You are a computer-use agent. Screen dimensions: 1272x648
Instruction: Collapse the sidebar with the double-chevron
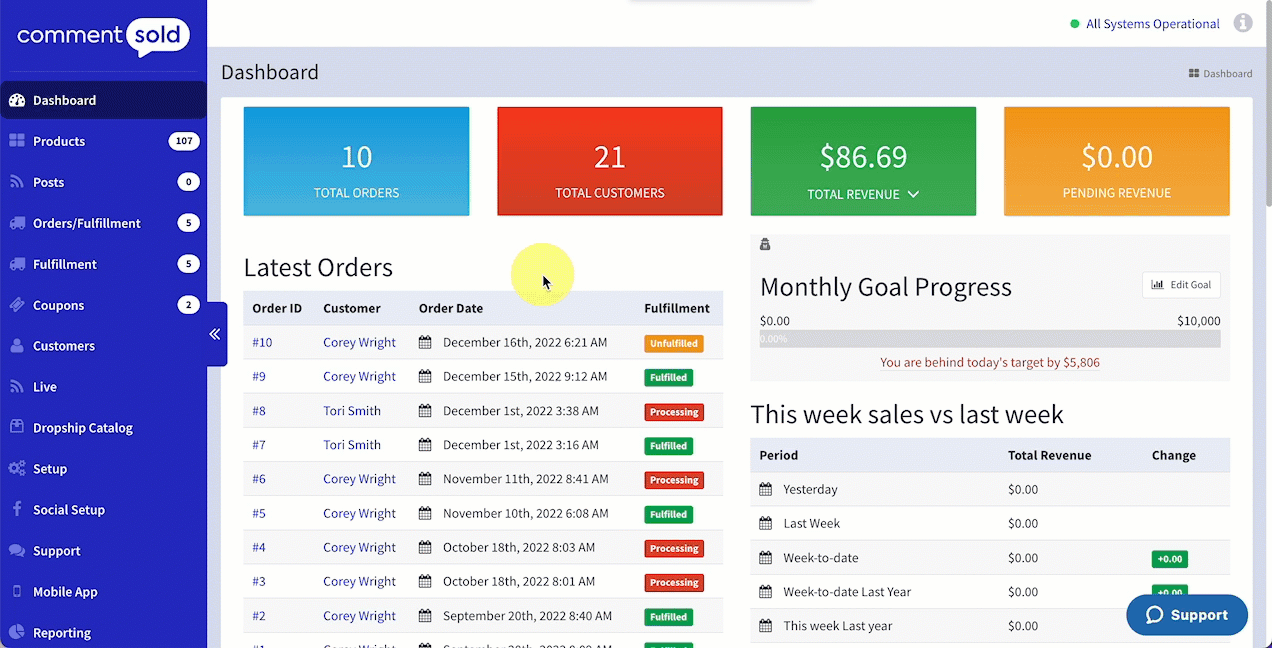click(x=215, y=334)
